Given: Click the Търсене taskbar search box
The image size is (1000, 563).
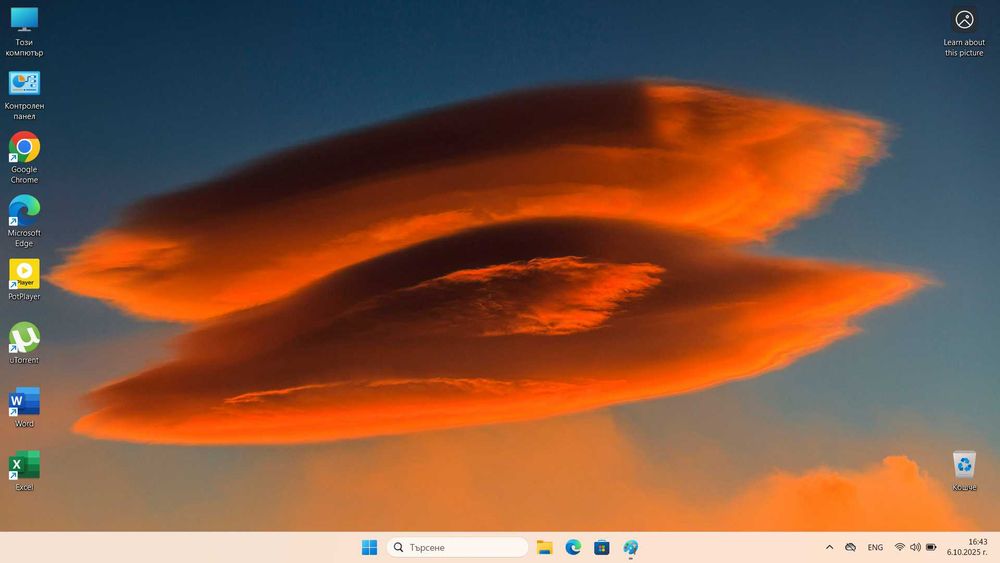Looking at the screenshot, I should click(457, 547).
